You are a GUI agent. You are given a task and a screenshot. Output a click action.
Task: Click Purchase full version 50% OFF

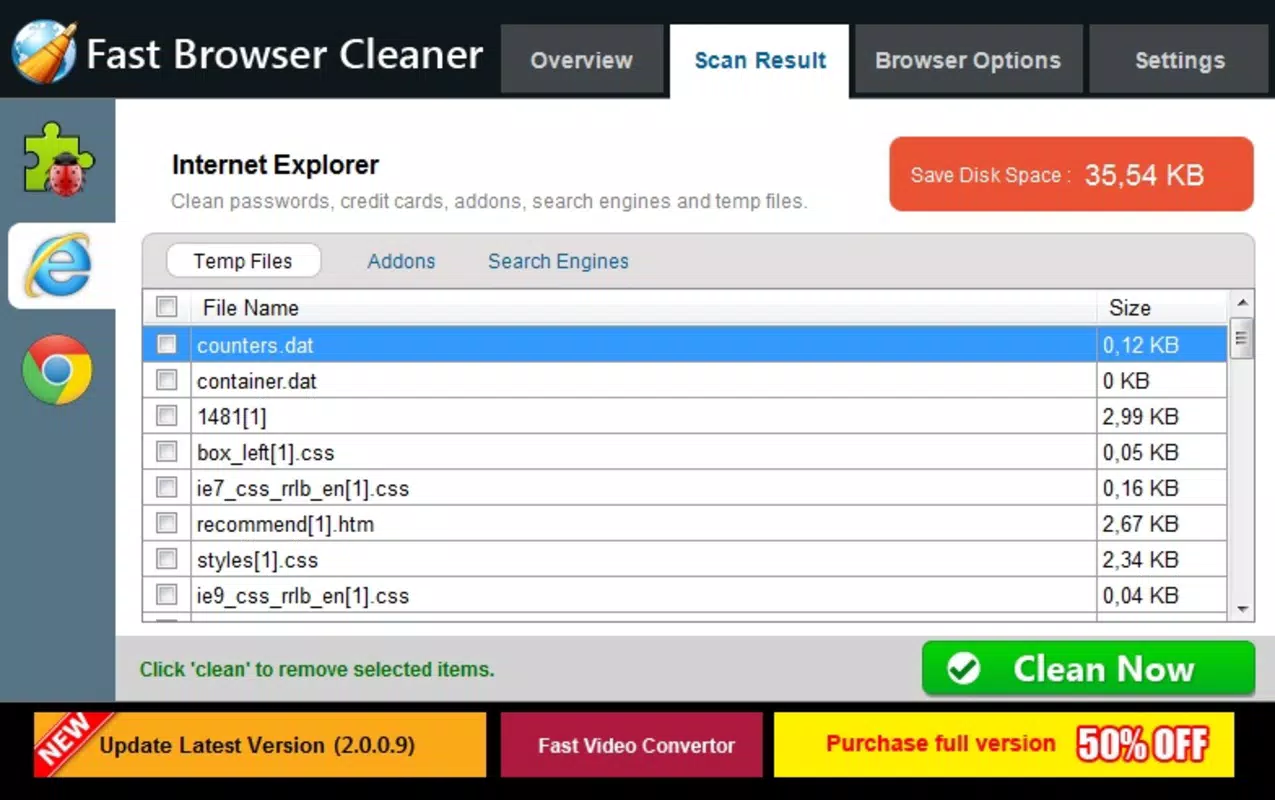tap(1004, 745)
